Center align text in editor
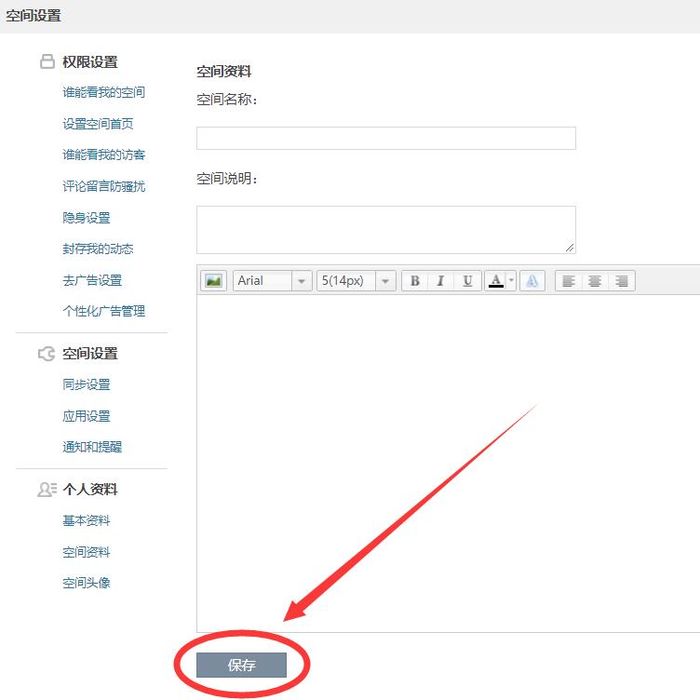This screenshot has height=700, width=700. pyautogui.click(x=595, y=281)
